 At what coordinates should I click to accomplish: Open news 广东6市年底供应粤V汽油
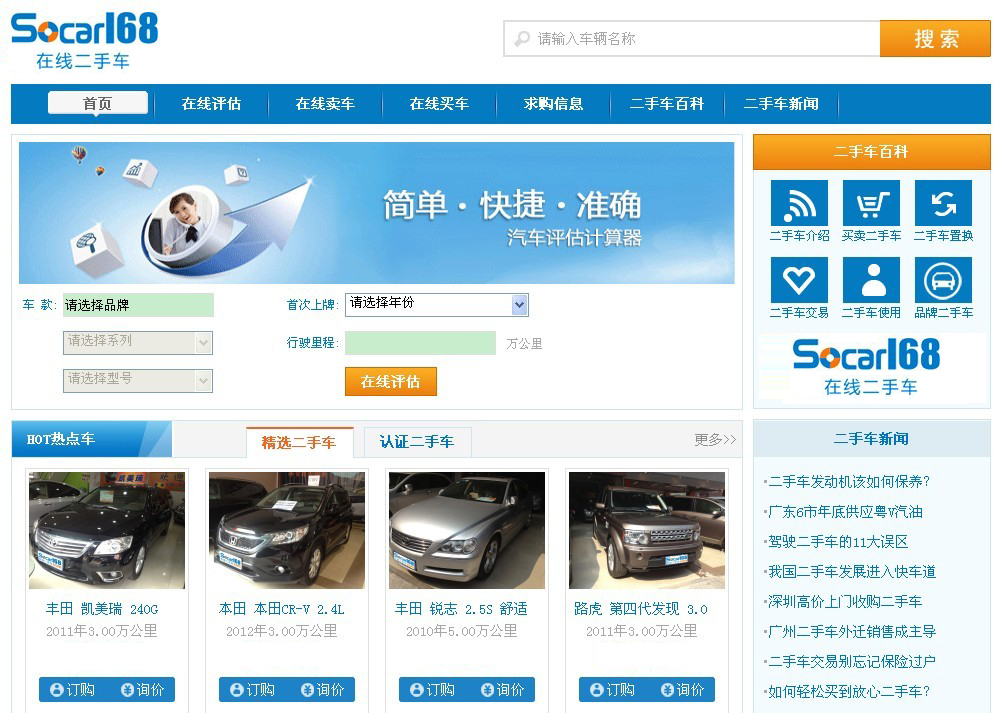click(845, 512)
